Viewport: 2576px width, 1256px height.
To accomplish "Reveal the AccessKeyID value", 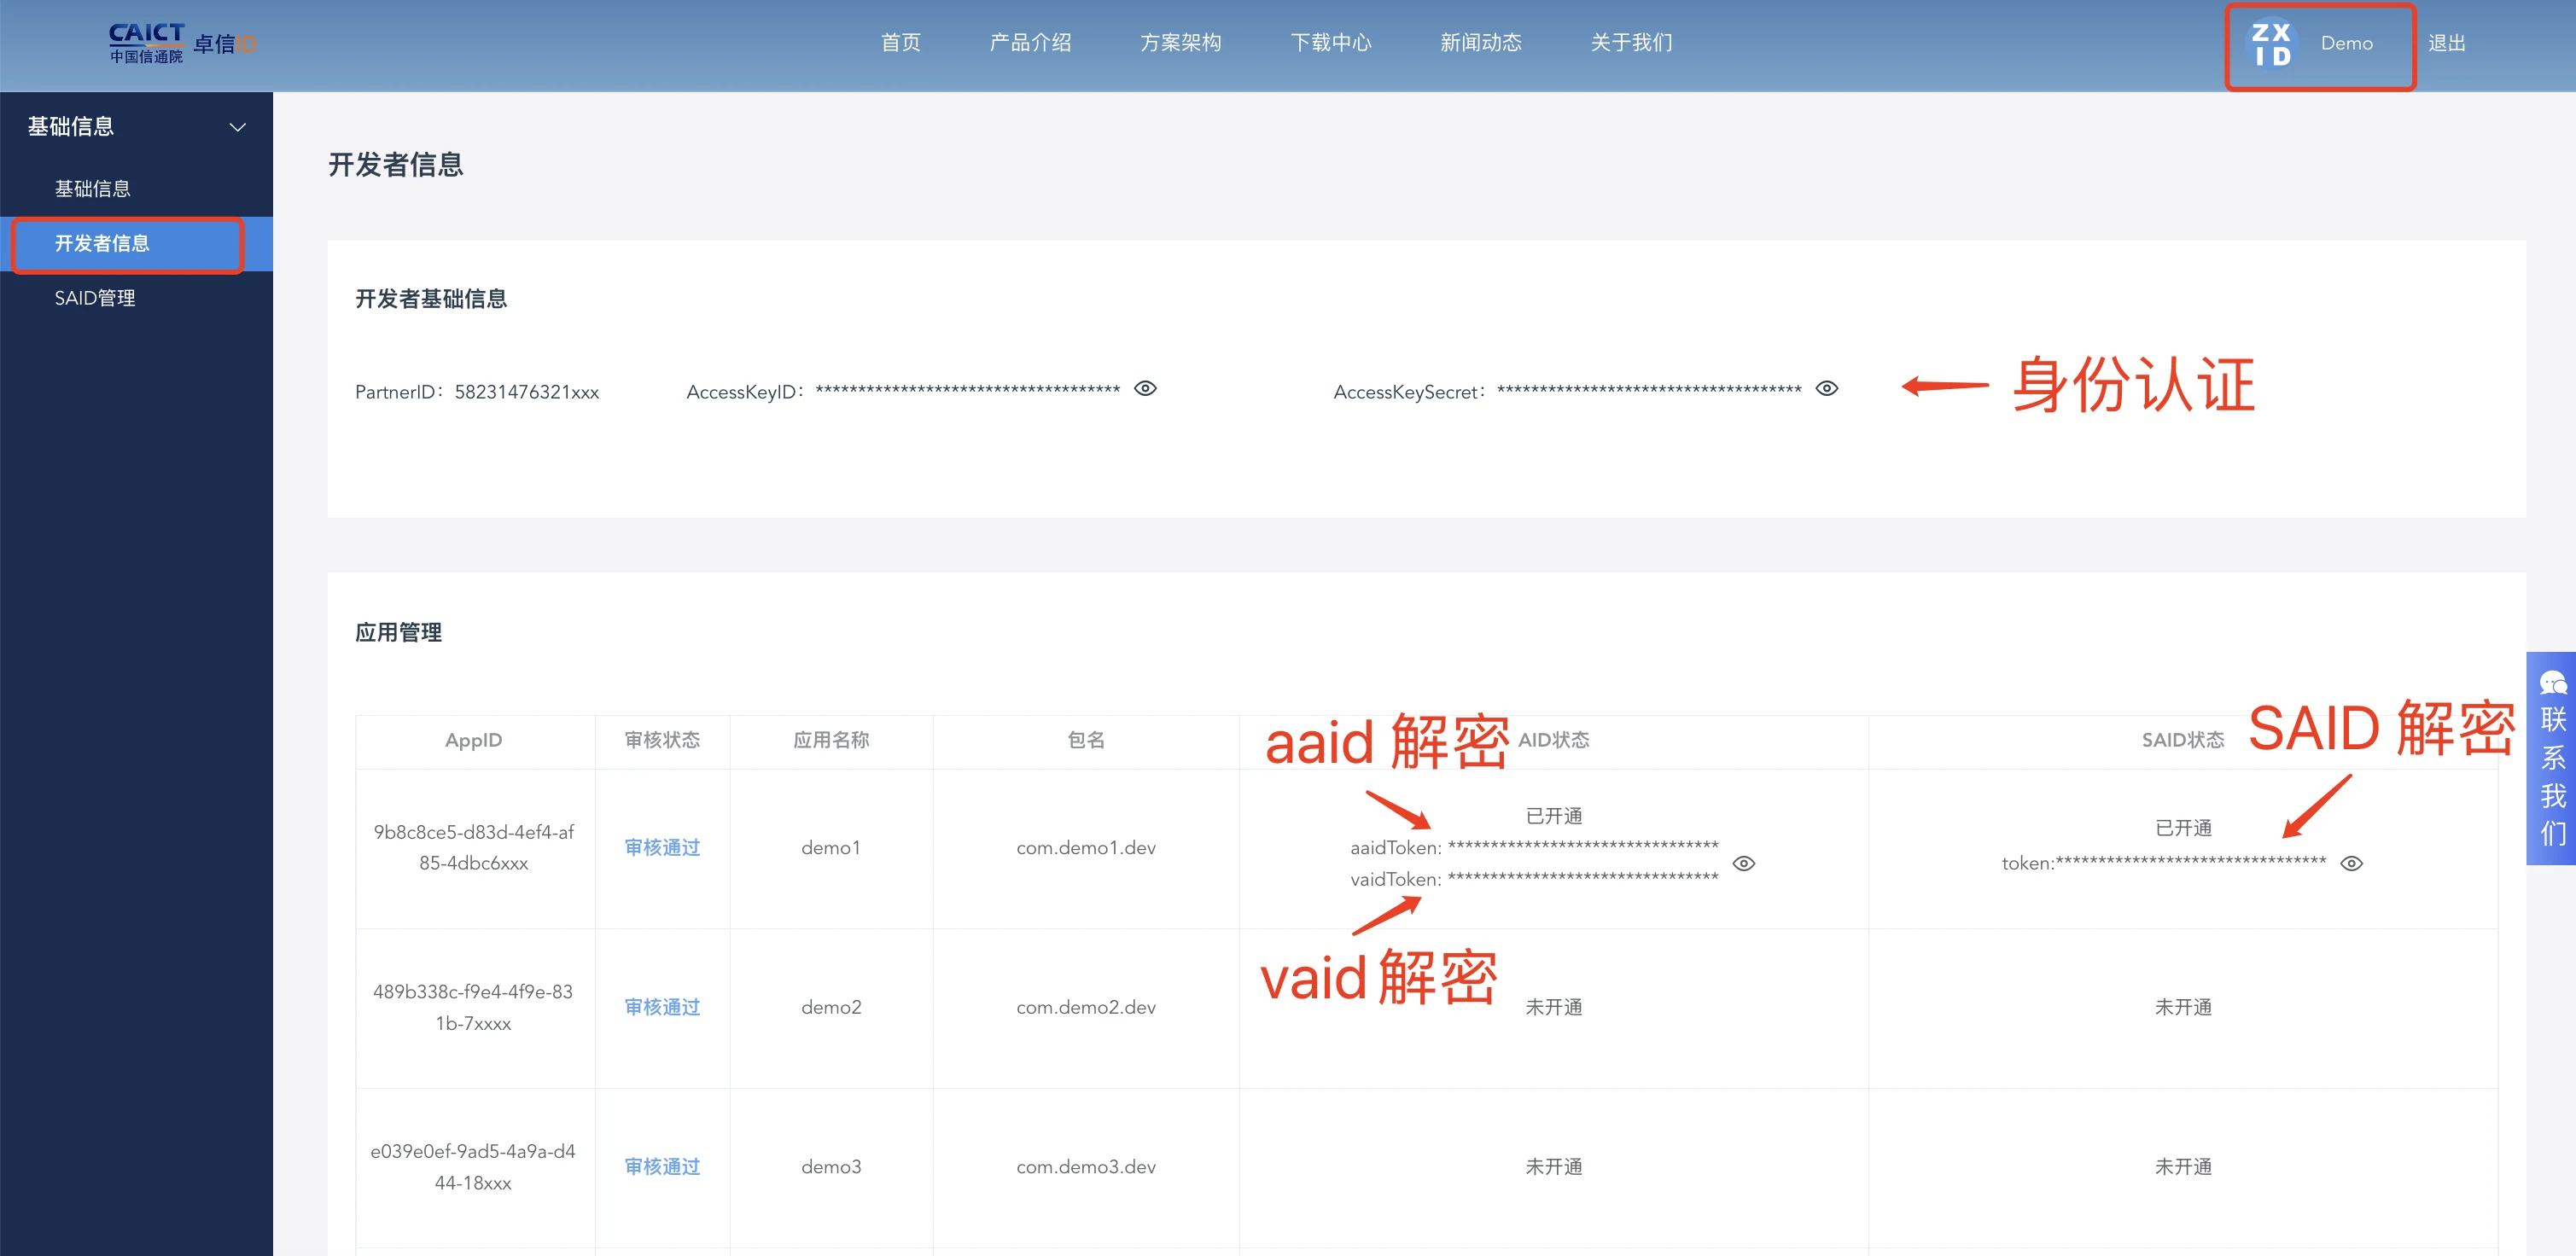I will (1145, 389).
